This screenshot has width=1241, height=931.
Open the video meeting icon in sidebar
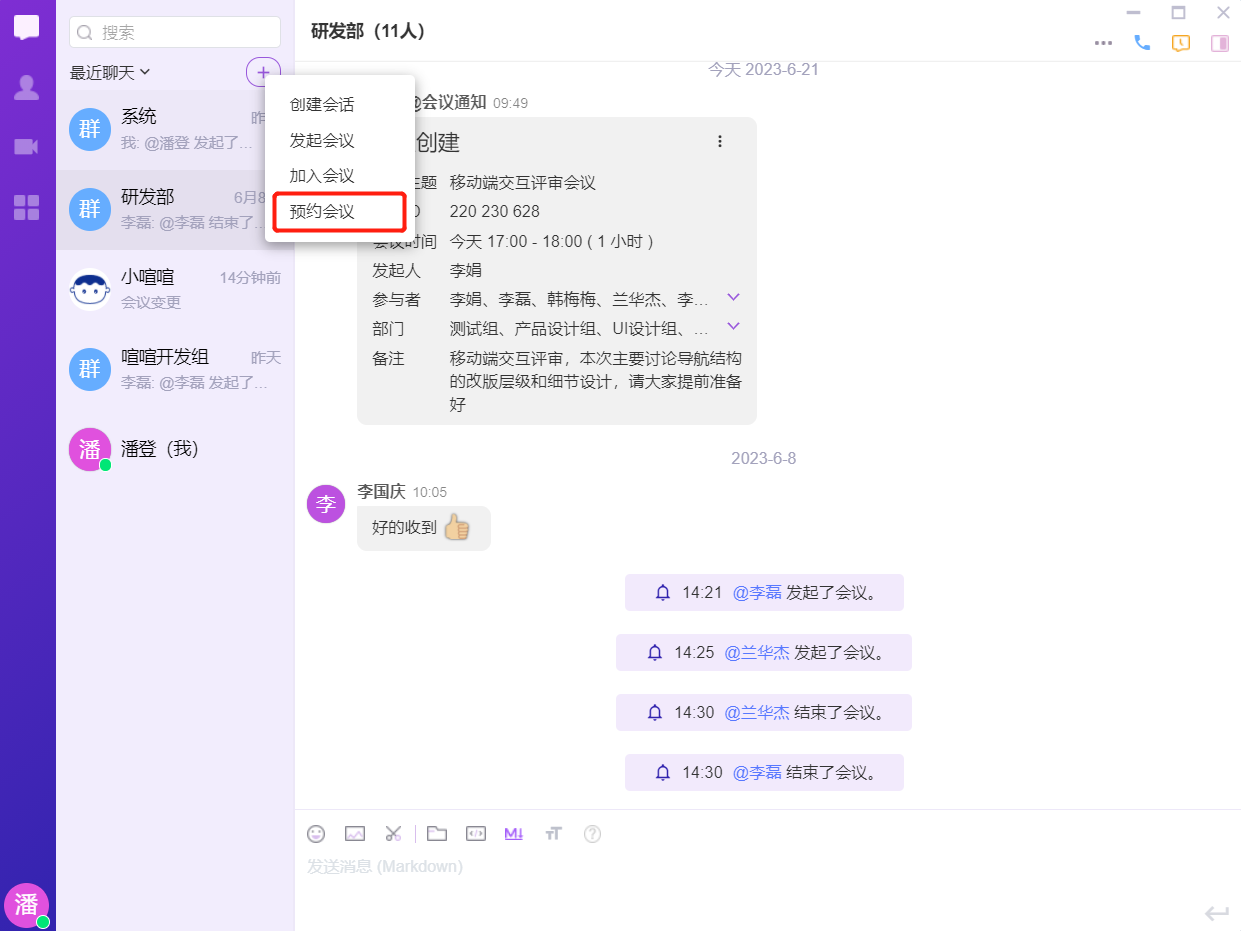27,147
